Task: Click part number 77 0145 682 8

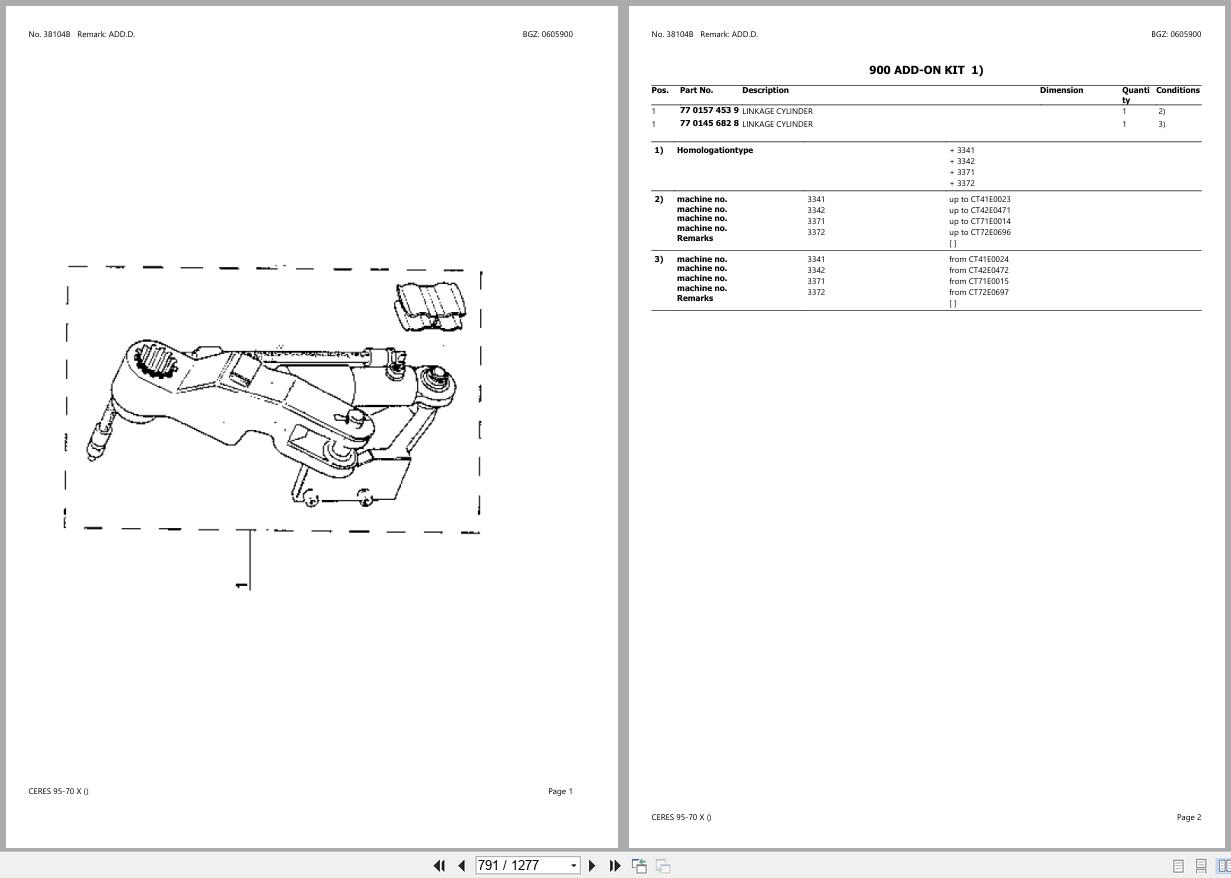Action: coord(709,123)
